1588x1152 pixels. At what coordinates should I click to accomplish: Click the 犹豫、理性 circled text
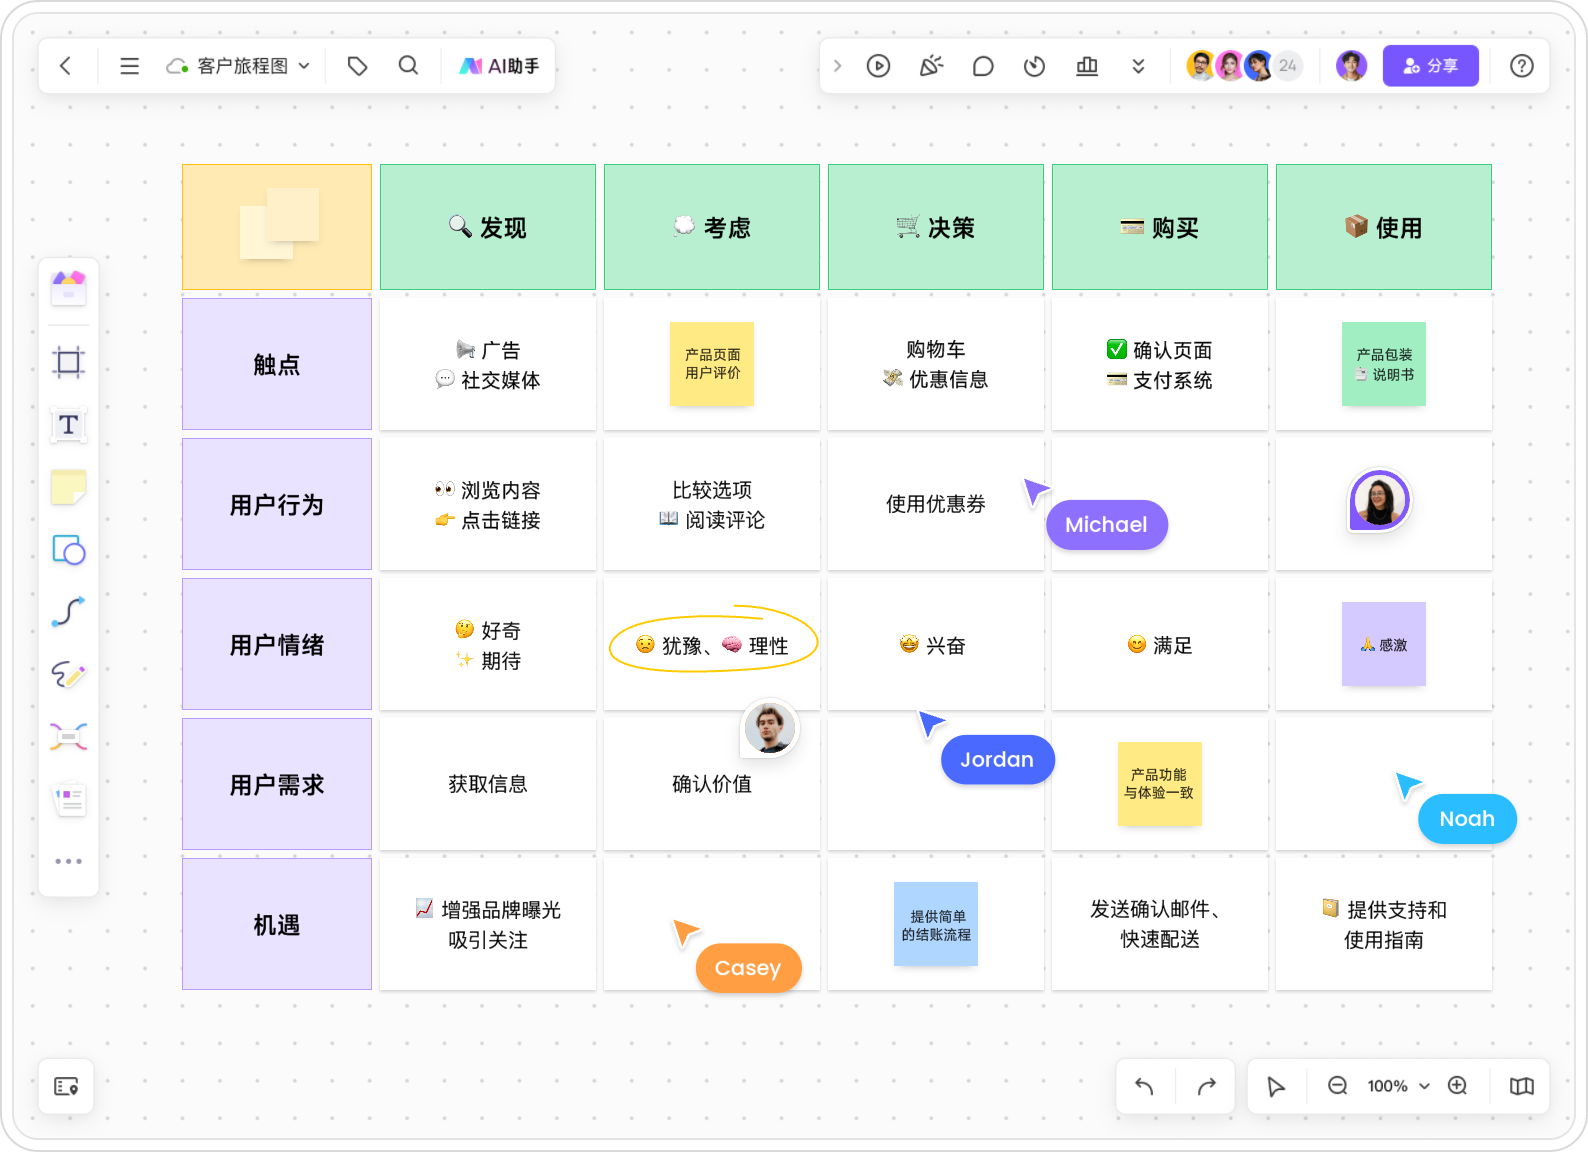click(x=713, y=644)
